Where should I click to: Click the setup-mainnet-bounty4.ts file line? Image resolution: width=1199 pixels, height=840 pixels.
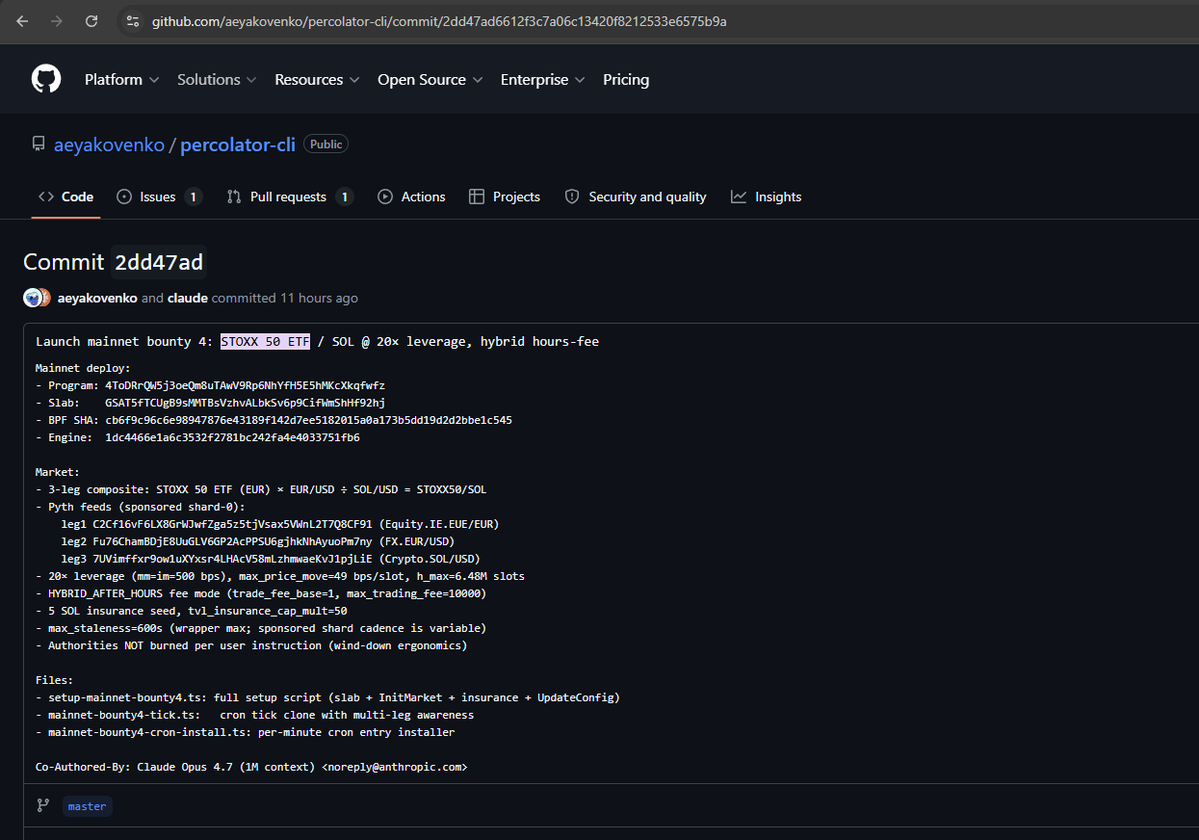point(327,698)
